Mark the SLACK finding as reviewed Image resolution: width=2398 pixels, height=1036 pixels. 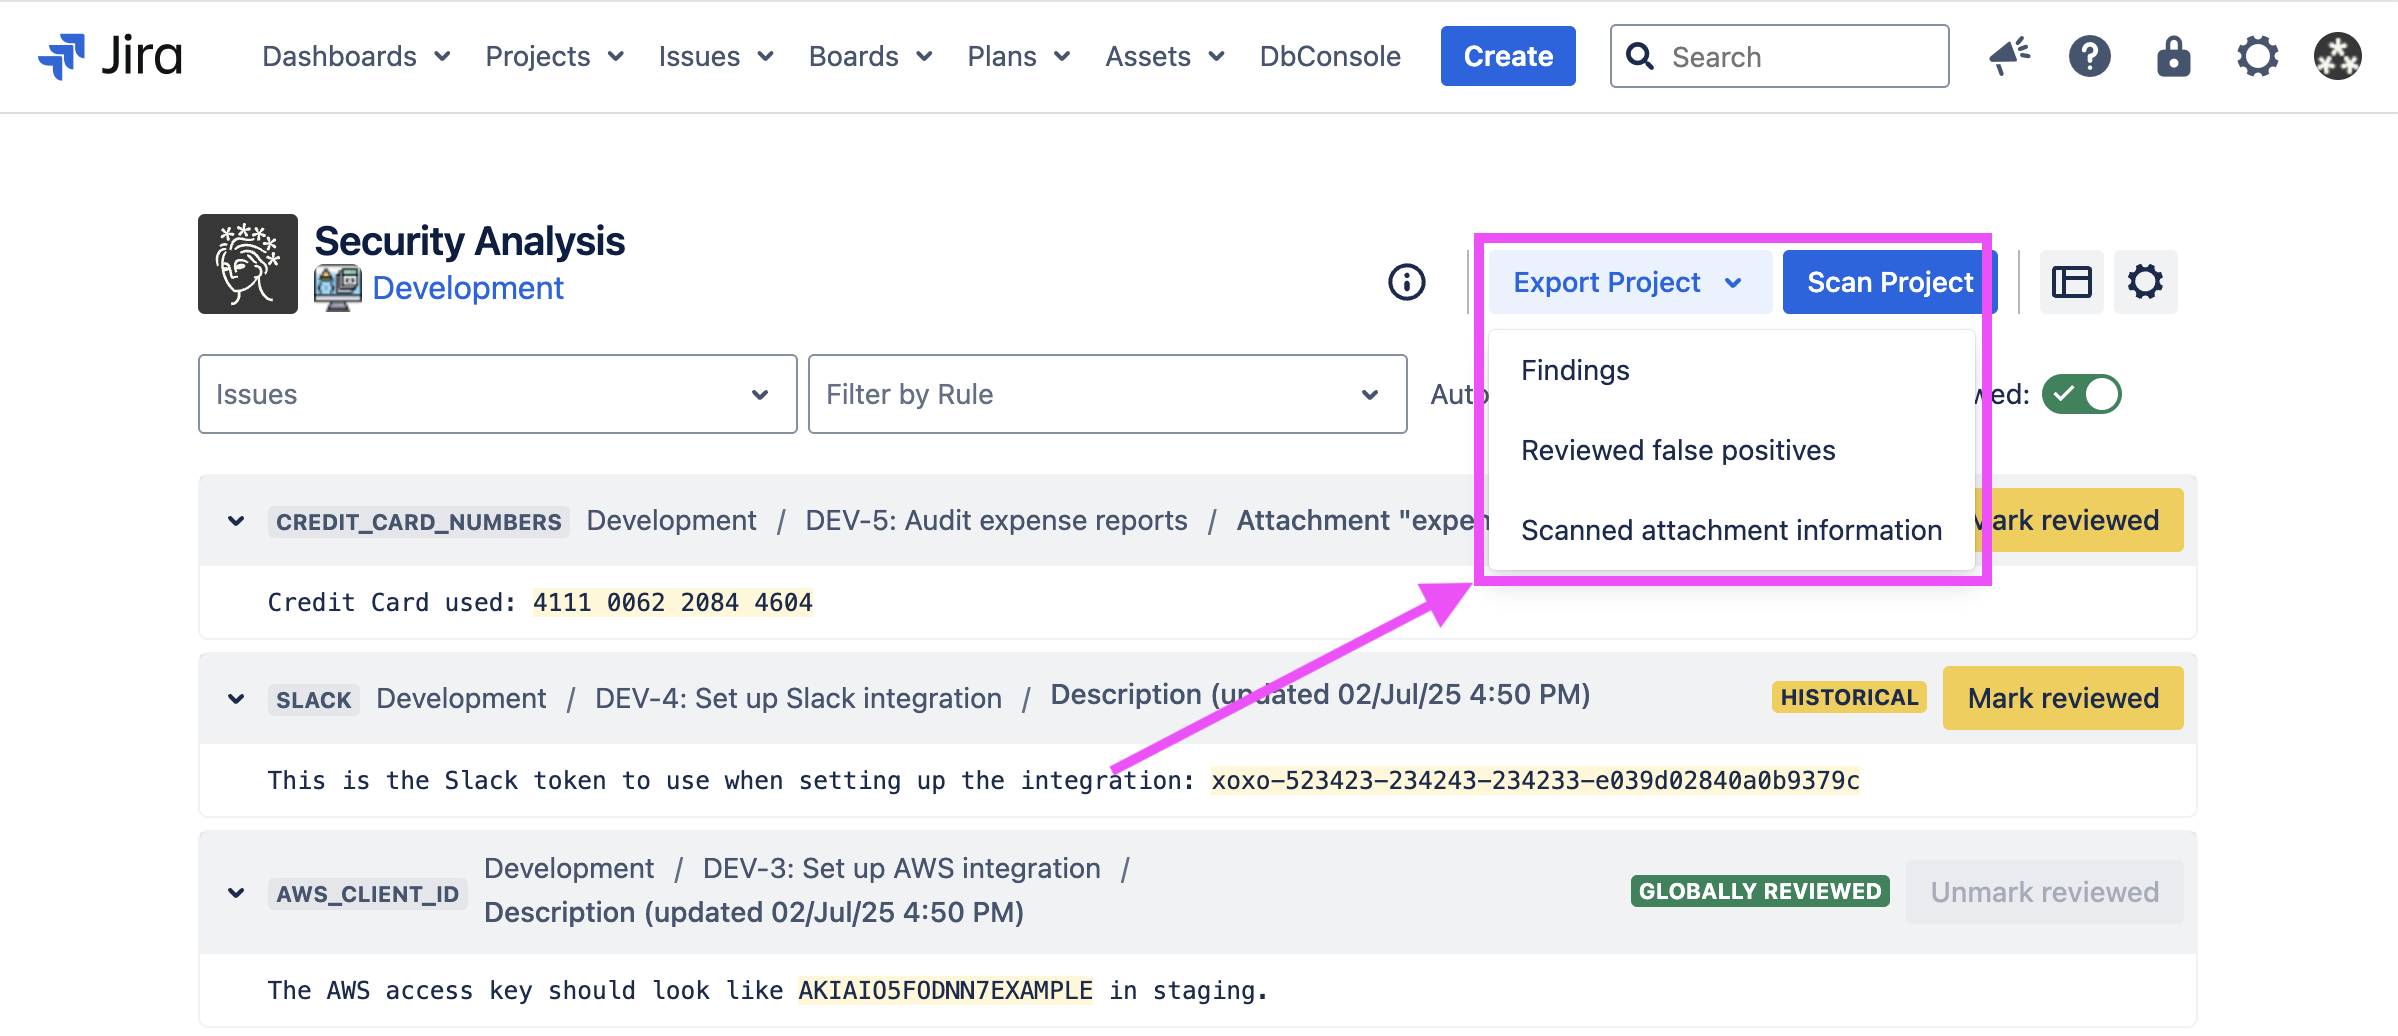[x=2062, y=698]
